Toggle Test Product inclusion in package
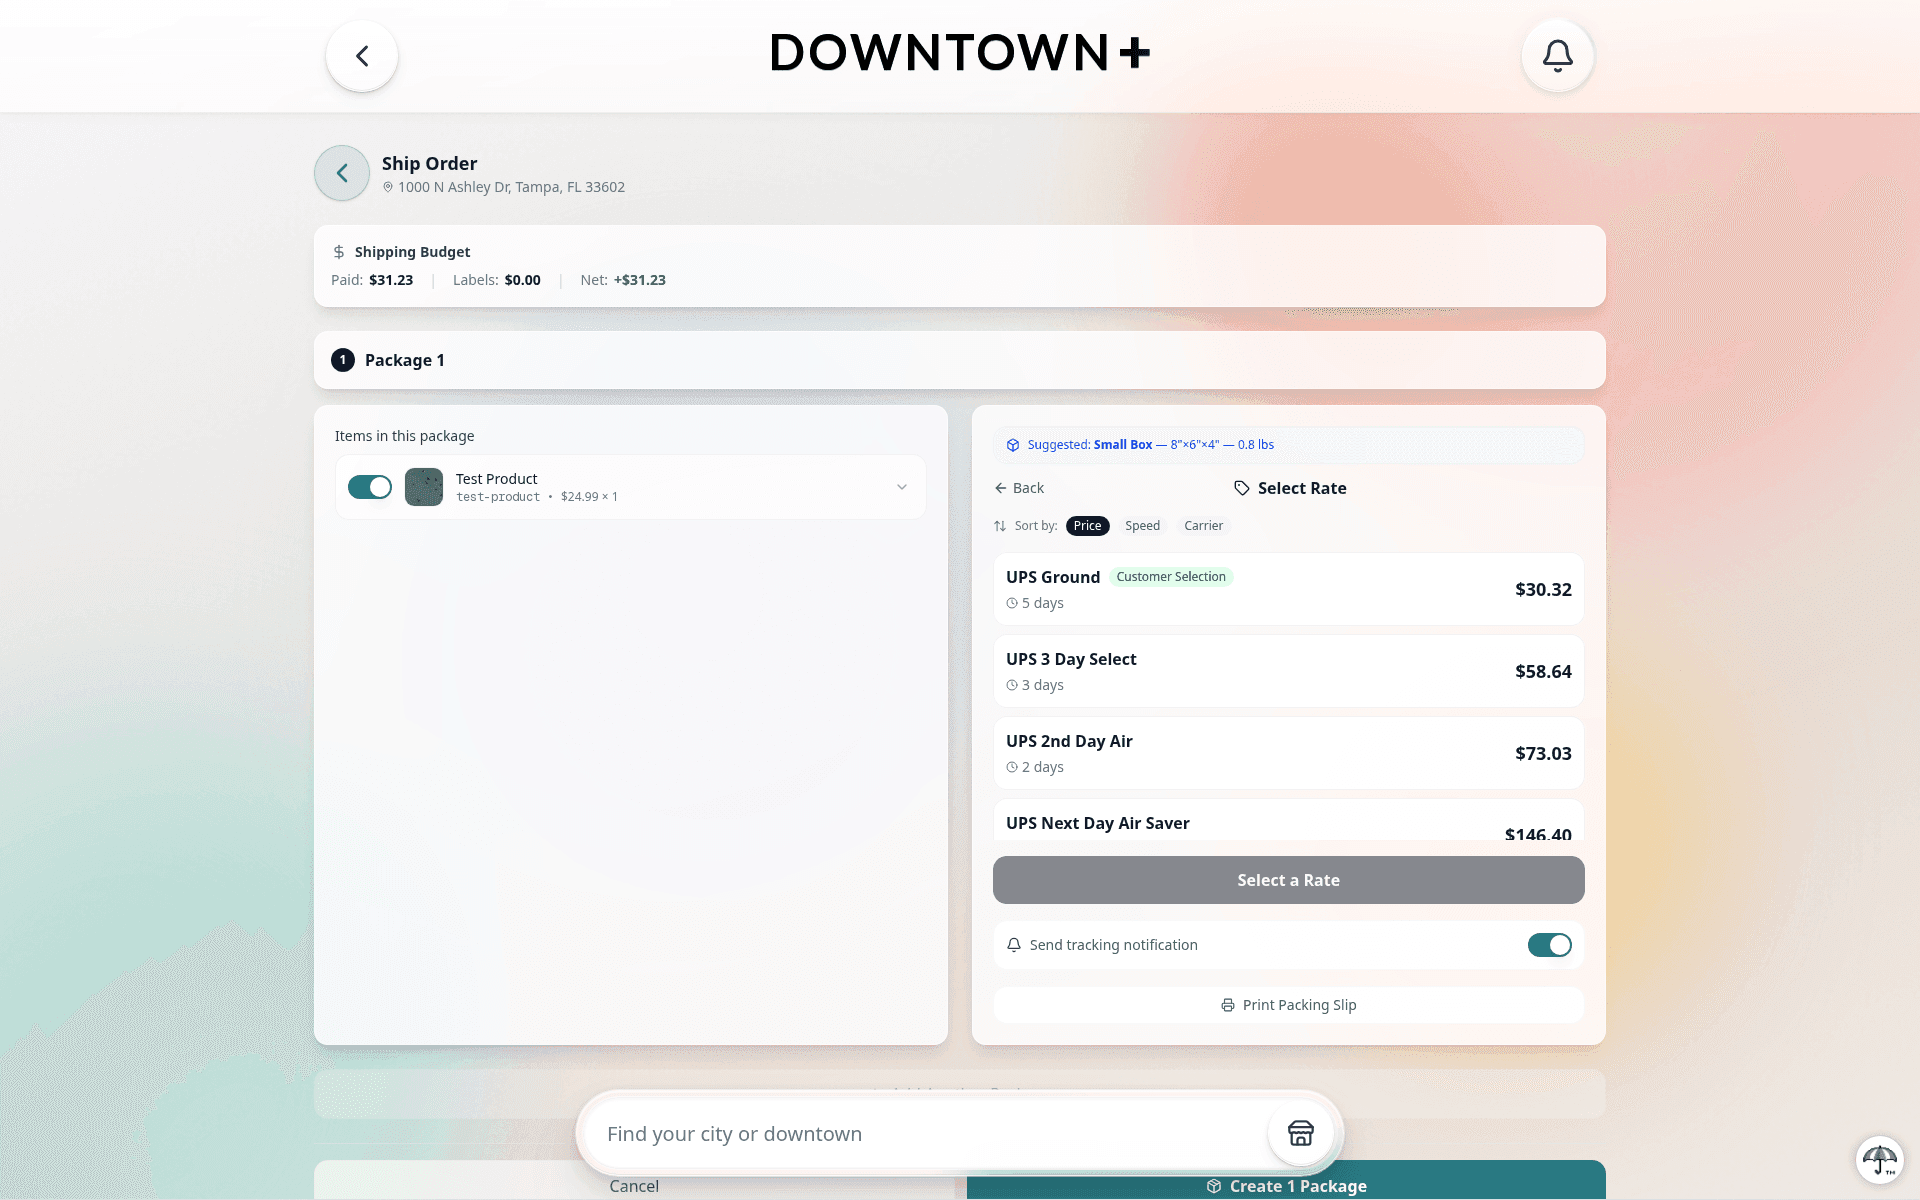 point(370,487)
